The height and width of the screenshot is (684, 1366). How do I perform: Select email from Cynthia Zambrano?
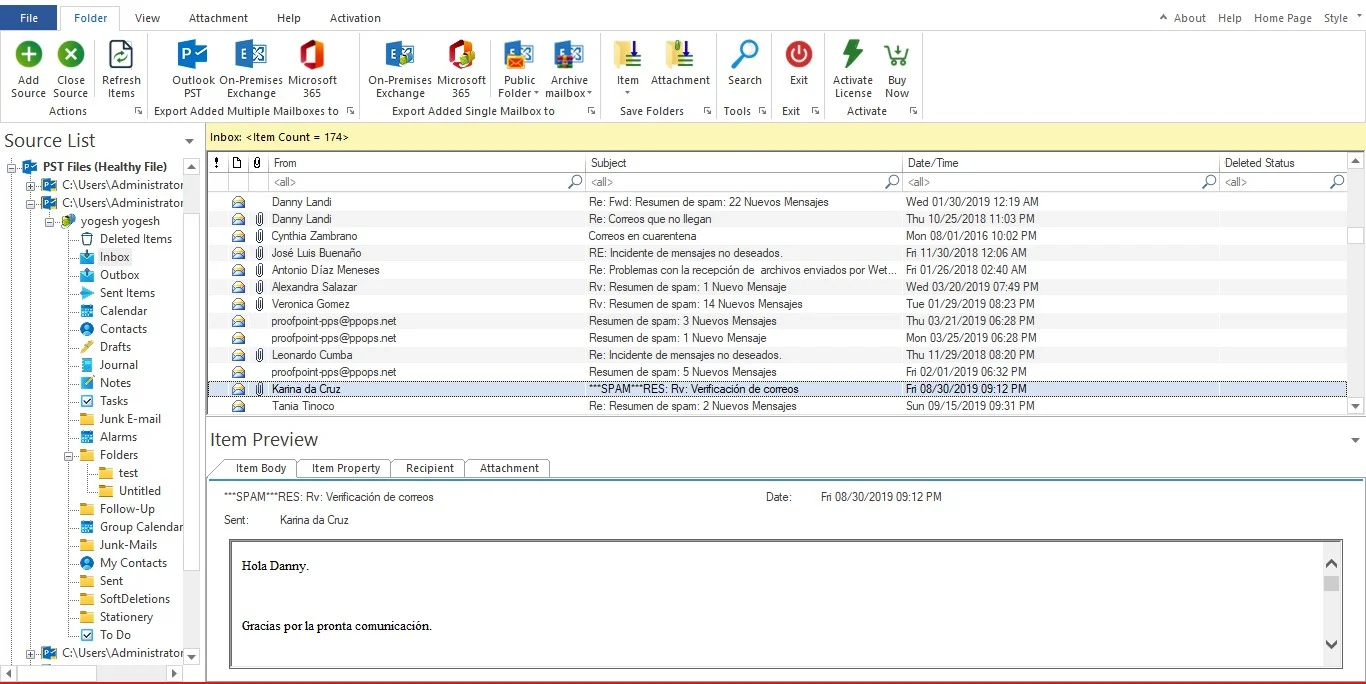(x=777, y=236)
